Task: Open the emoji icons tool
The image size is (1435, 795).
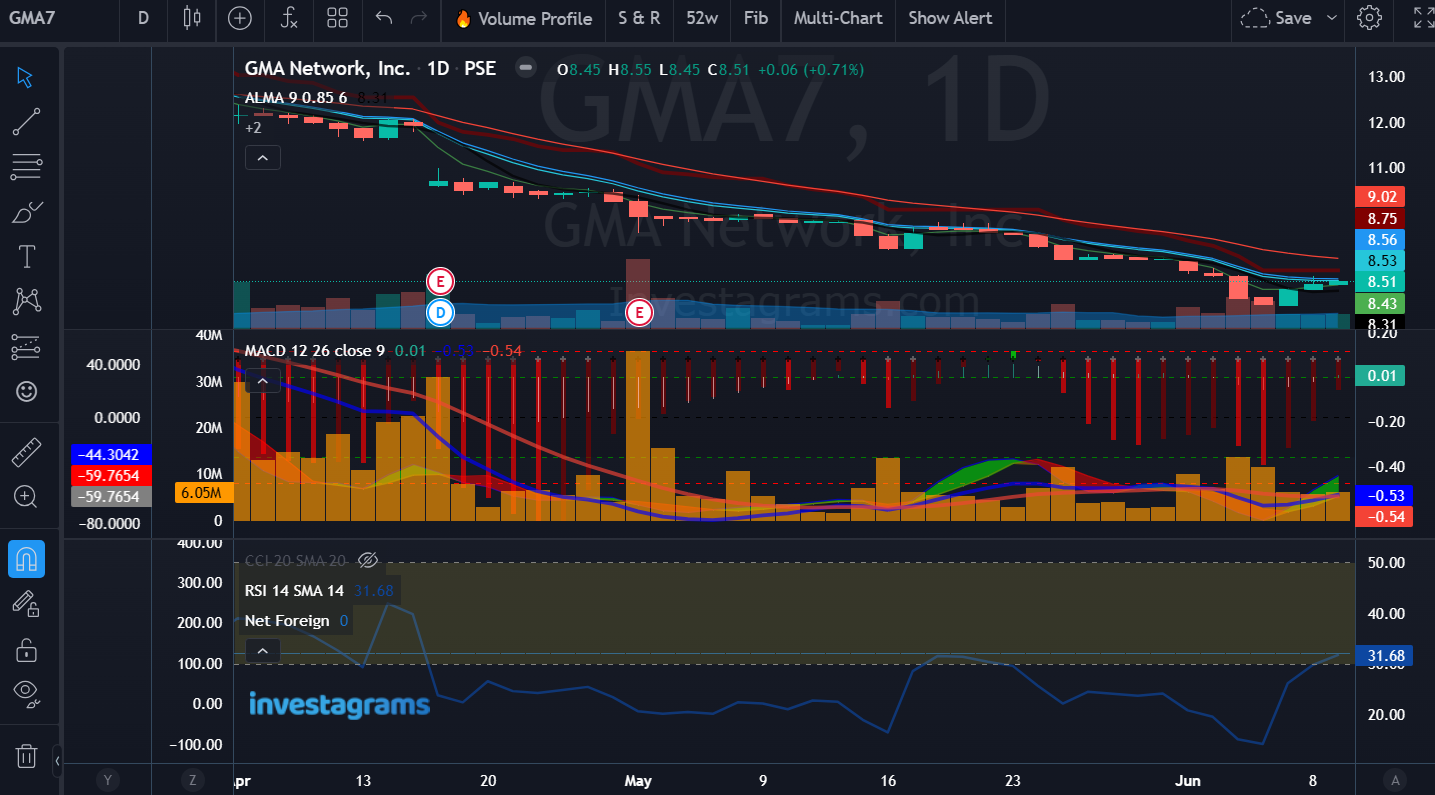Action: point(26,391)
